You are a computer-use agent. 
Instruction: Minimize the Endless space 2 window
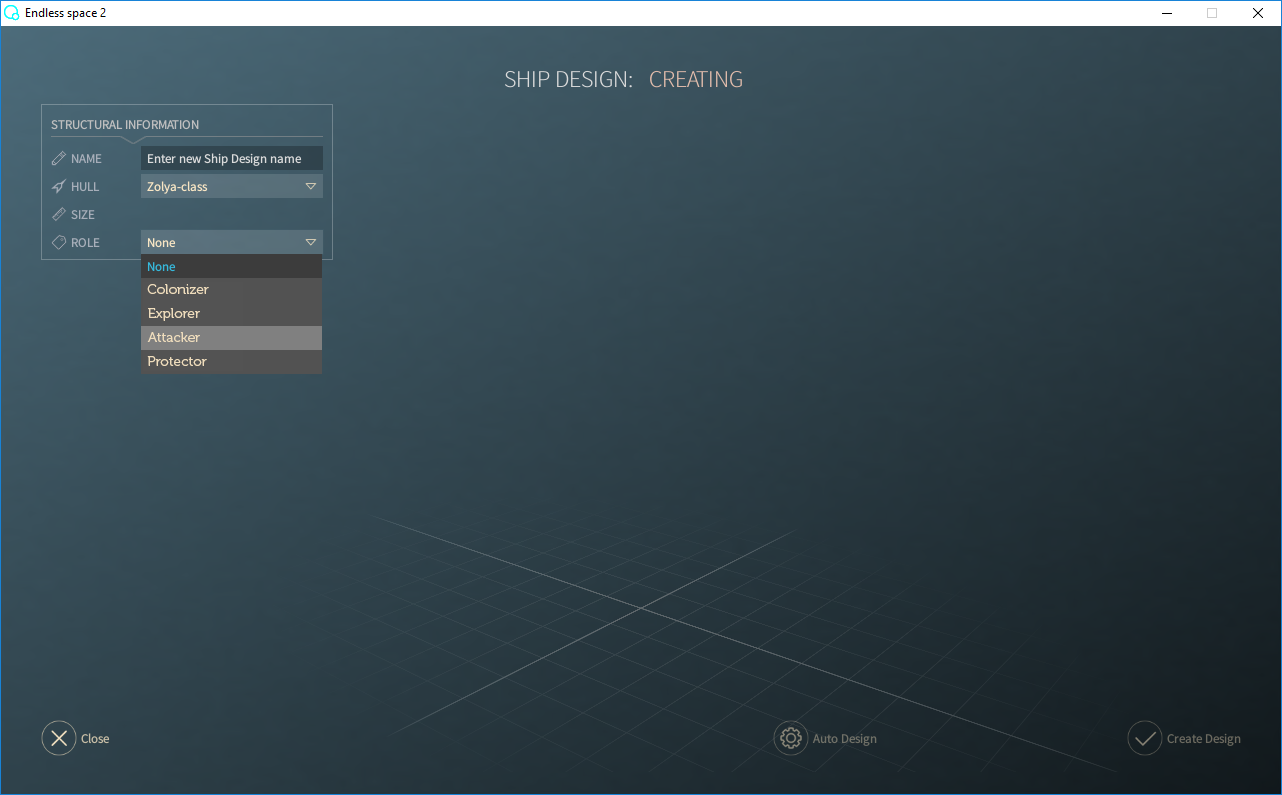1166,13
